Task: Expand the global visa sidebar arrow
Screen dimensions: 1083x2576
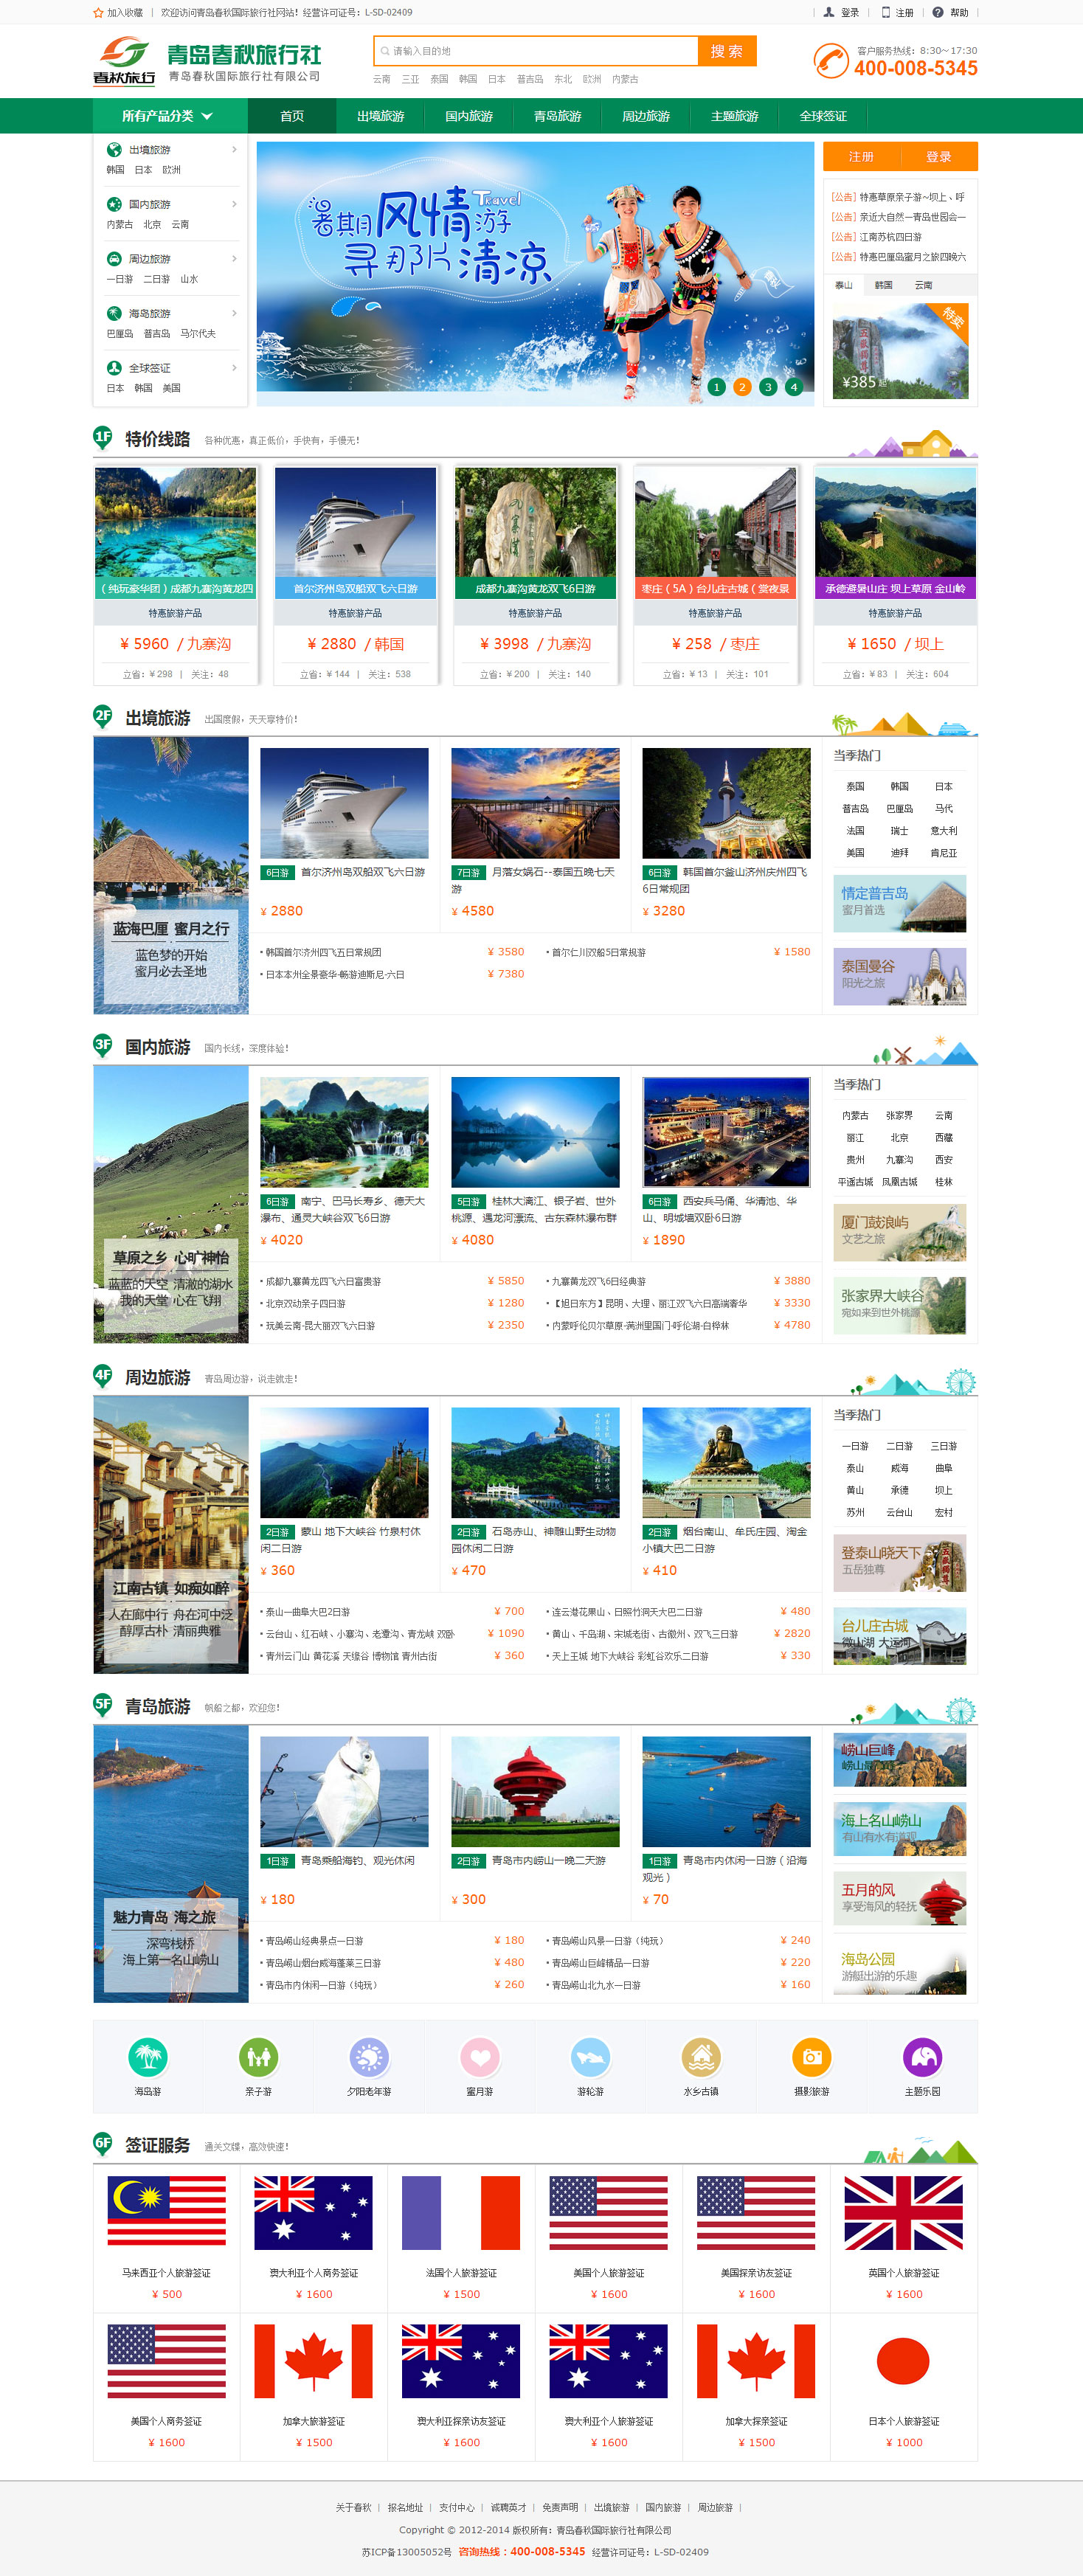Action: (234, 368)
